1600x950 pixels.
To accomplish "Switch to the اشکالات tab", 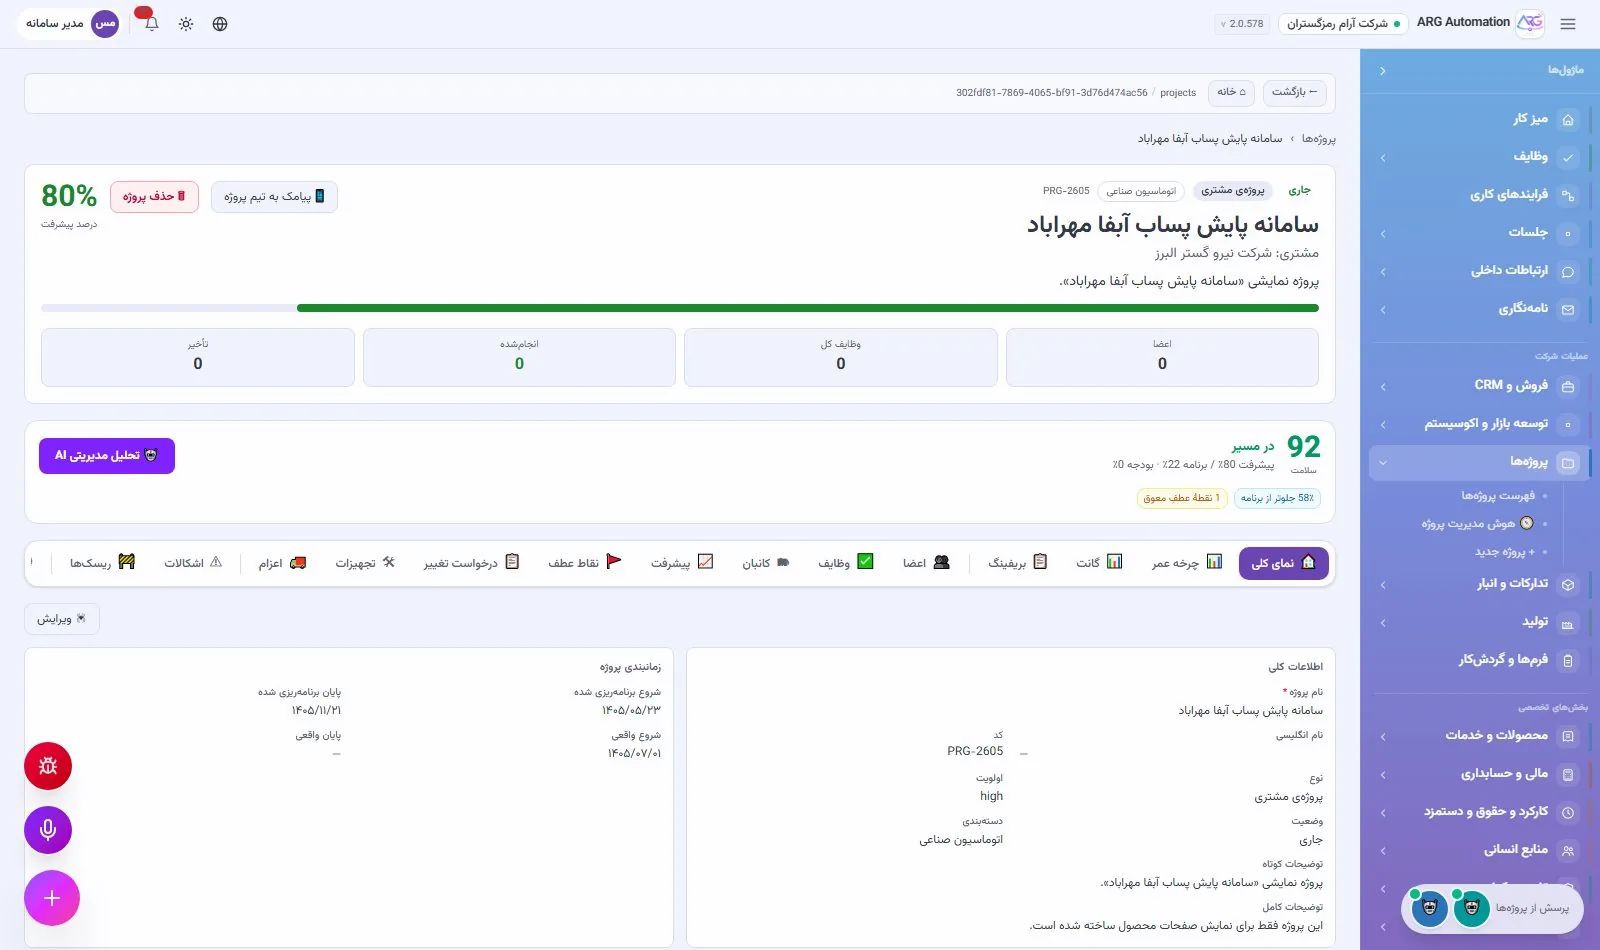I will coord(193,563).
